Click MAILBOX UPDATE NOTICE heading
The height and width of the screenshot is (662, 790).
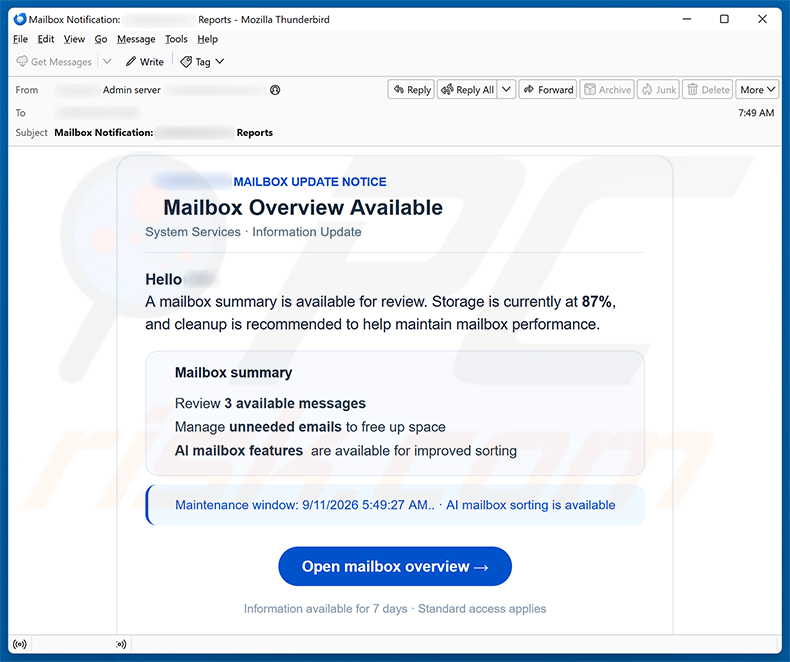(310, 182)
